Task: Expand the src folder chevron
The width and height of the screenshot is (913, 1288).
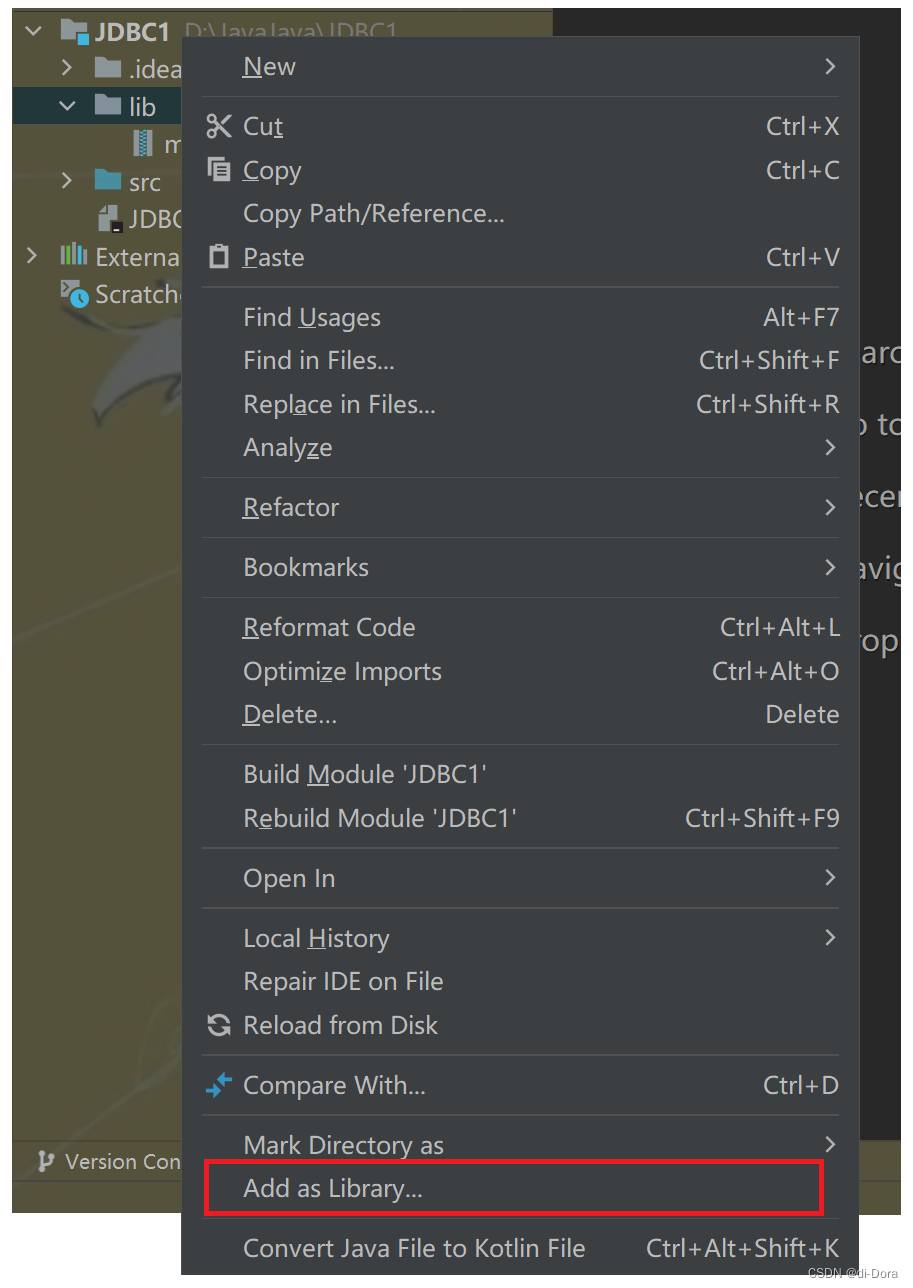Action: point(66,181)
